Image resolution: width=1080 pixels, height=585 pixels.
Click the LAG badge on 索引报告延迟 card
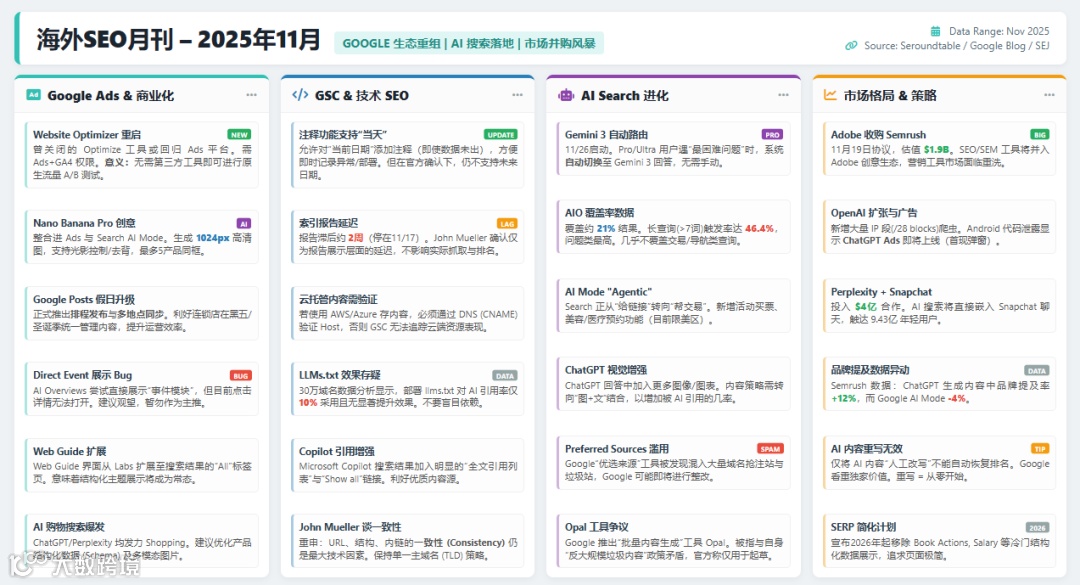[x=507, y=223]
